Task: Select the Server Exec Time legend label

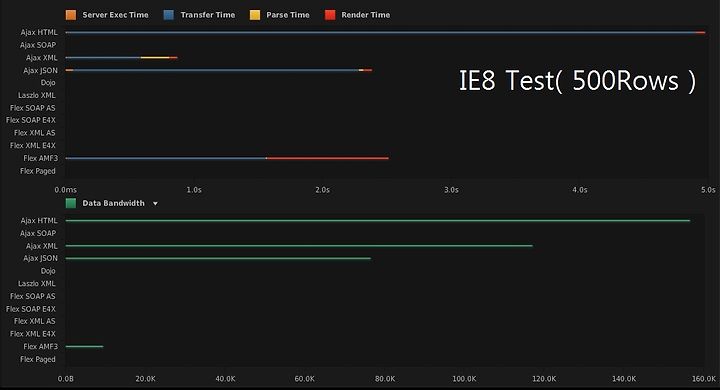Action: point(115,15)
